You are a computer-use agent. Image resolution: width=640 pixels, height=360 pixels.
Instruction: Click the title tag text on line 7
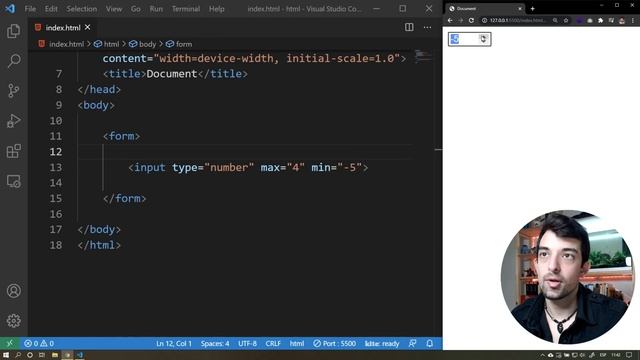175,74
